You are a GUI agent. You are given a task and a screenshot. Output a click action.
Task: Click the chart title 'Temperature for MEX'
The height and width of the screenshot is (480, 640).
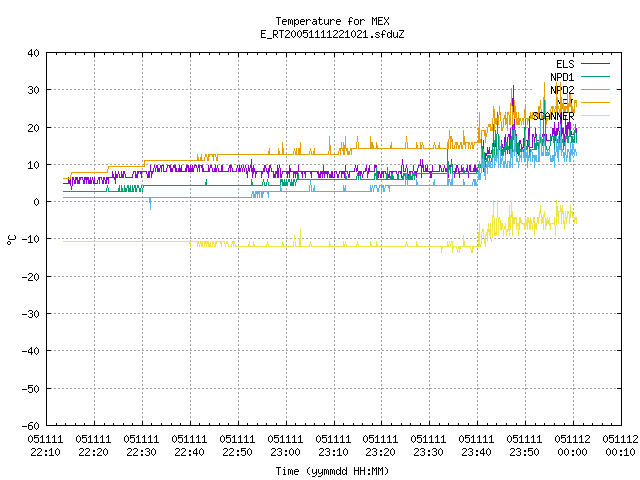tap(332, 21)
